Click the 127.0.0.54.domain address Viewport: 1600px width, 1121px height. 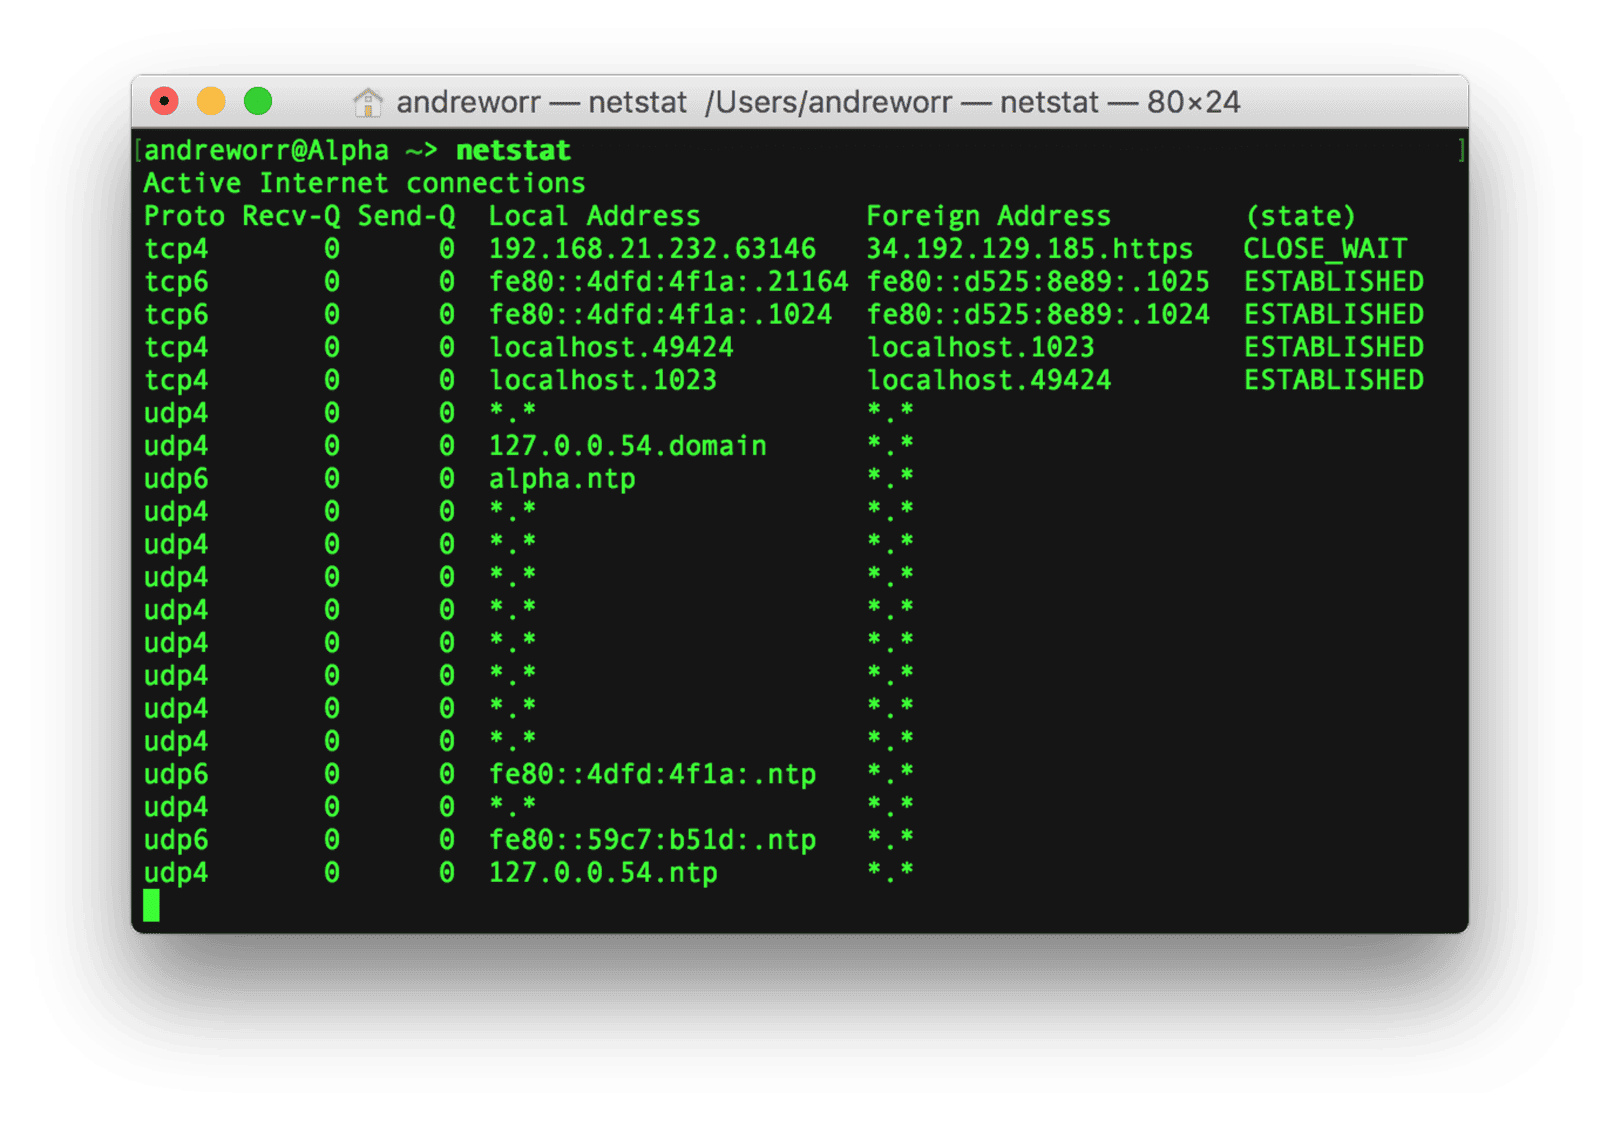click(627, 446)
